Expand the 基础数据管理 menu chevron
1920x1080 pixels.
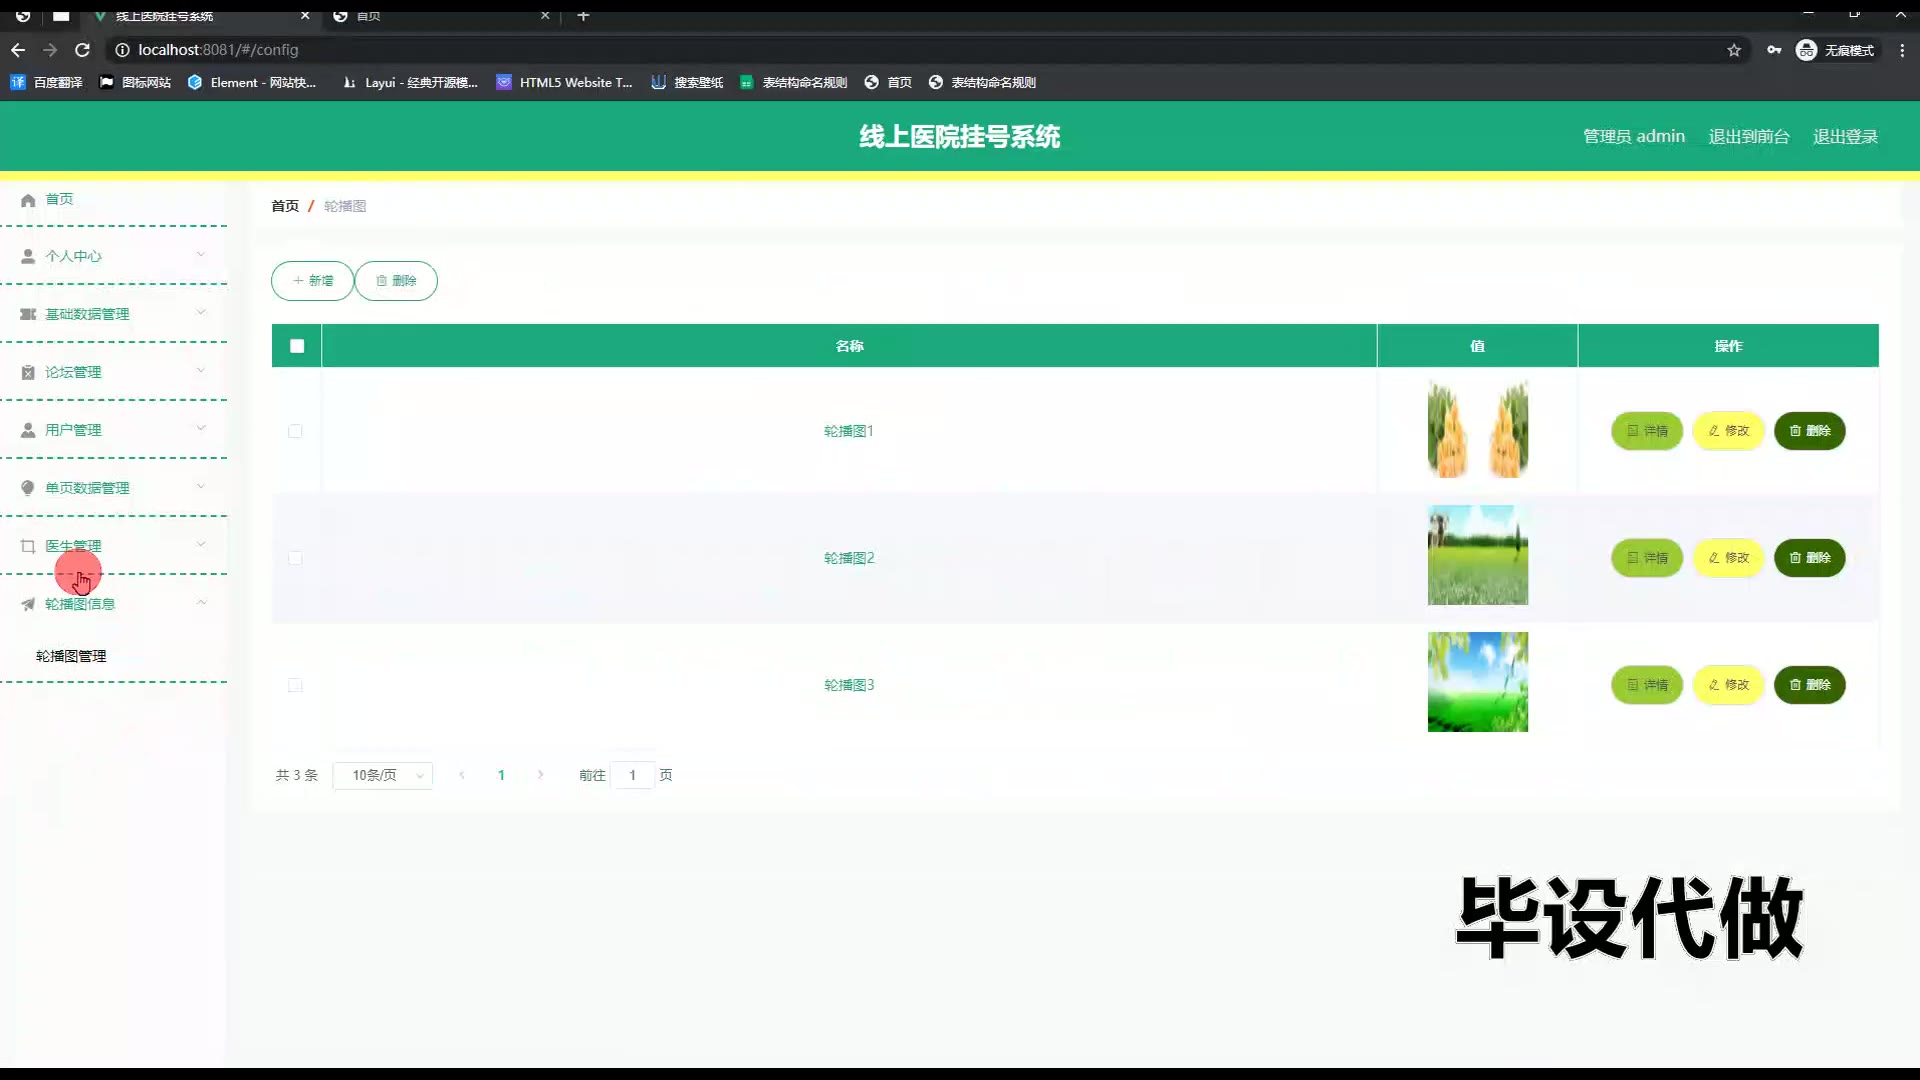[201, 313]
